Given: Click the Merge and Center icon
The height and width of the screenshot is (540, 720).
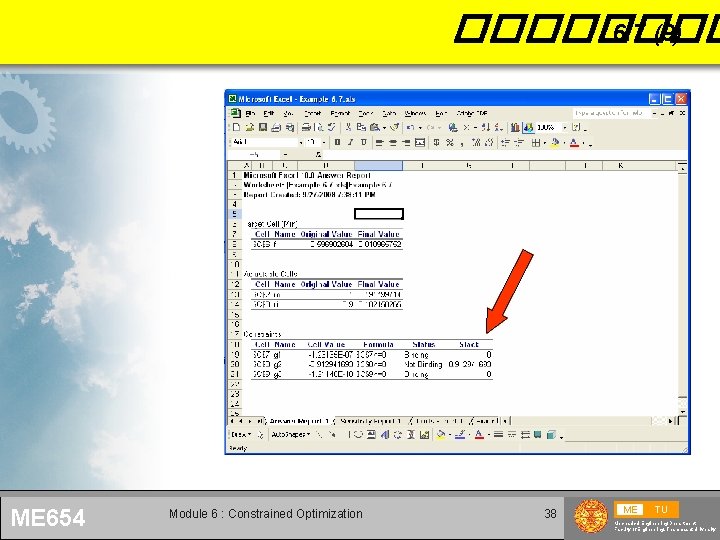Looking at the screenshot, I should coord(420,143).
